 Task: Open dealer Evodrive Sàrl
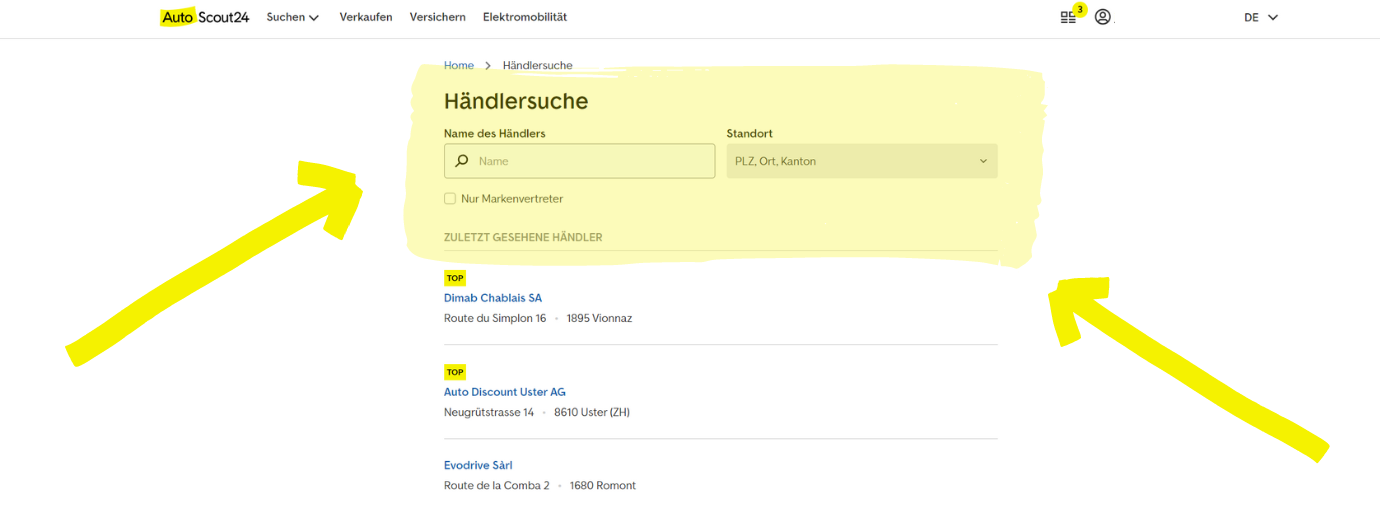pyautogui.click(x=478, y=465)
